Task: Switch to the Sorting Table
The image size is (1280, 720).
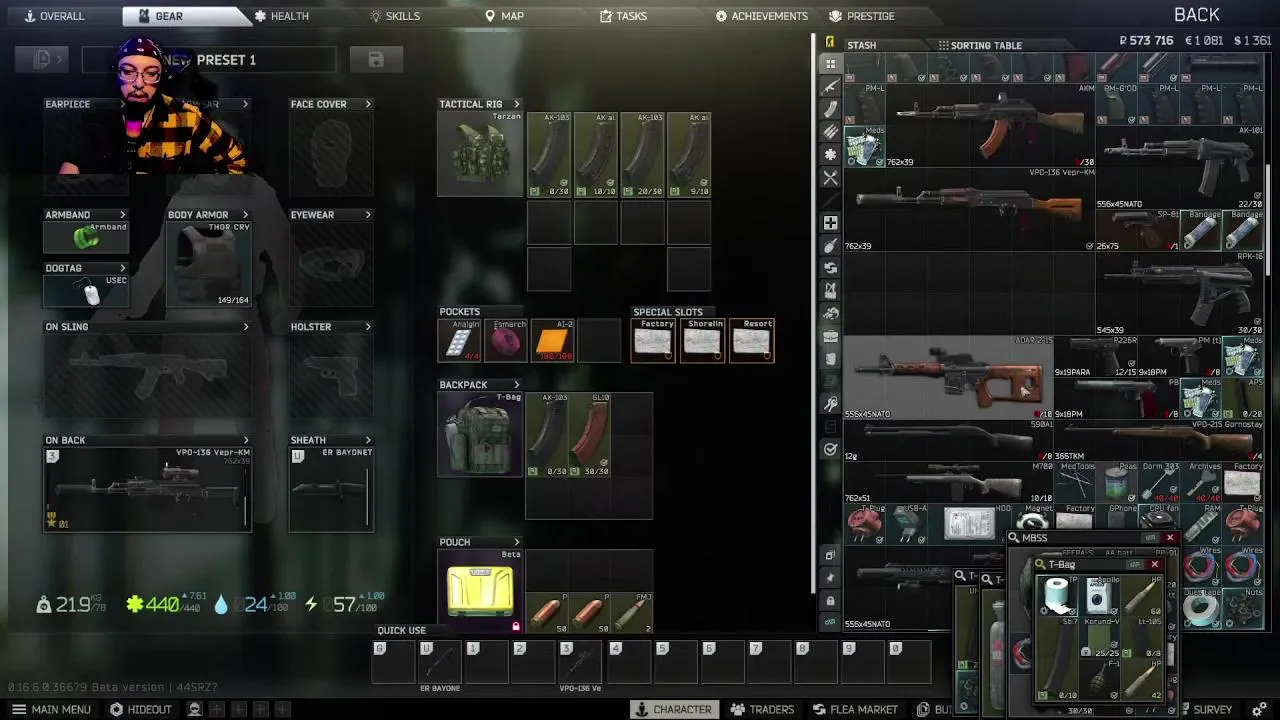Action: [980, 45]
